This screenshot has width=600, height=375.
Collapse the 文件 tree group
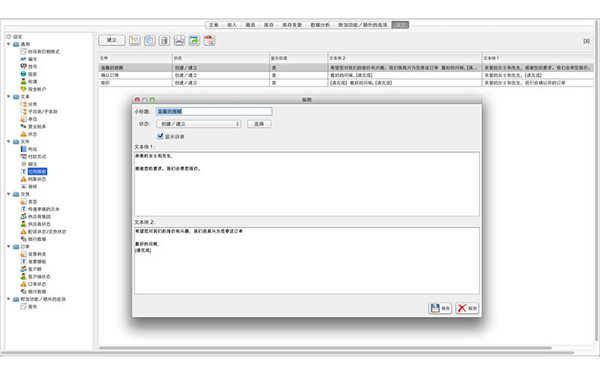pyautogui.click(x=8, y=142)
